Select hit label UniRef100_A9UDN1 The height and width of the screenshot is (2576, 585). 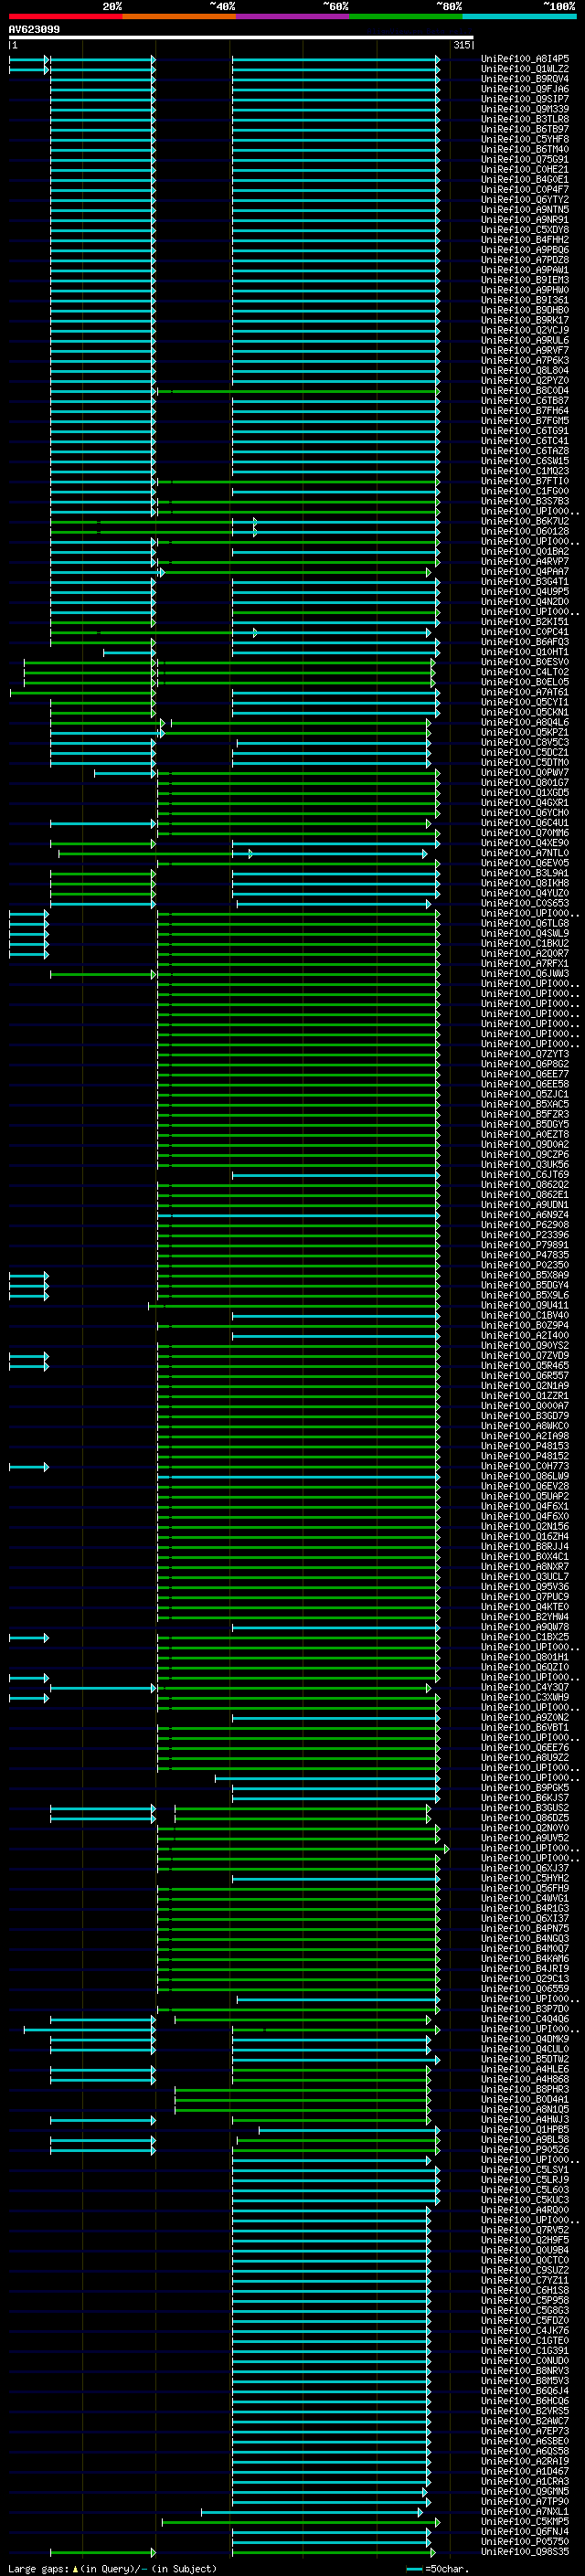click(x=525, y=1205)
